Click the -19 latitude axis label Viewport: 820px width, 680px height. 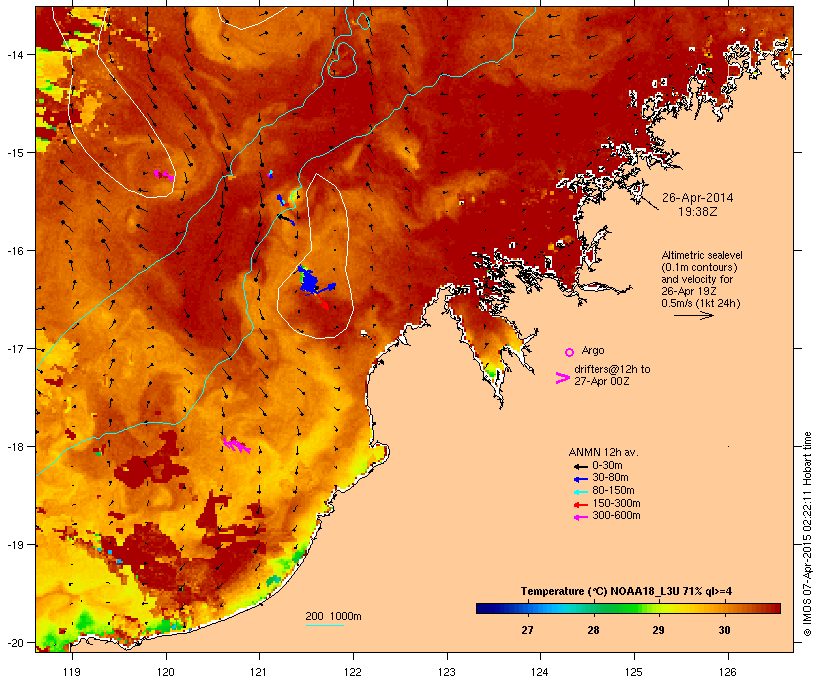(x=14, y=545)
